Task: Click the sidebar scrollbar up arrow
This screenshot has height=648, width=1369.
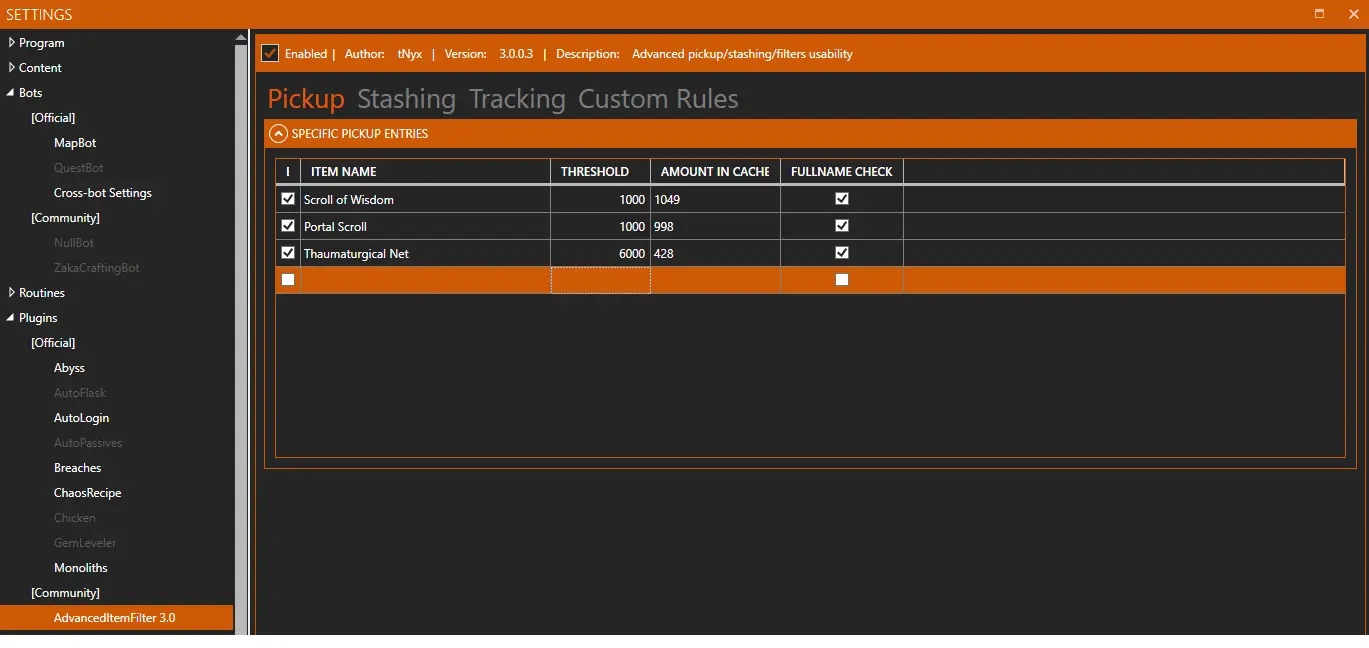Action: (x=240, y=38)
